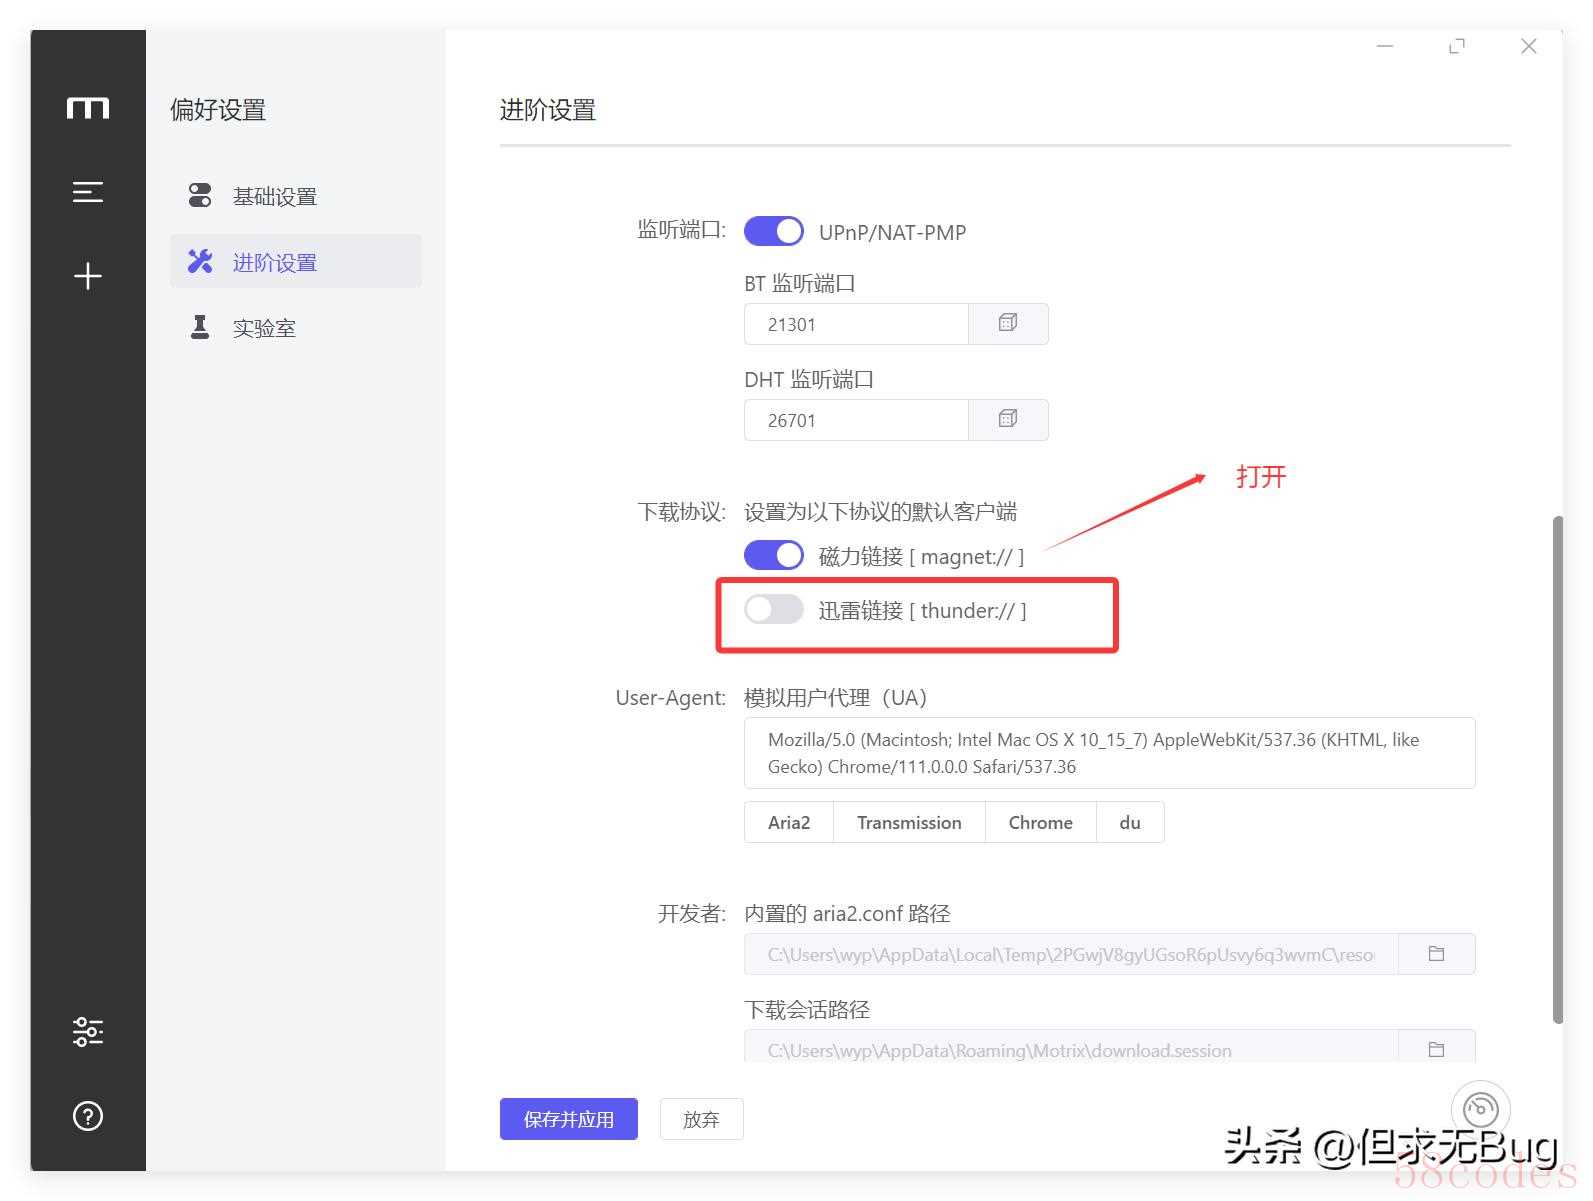The image size is (1593, 1201).
Task: Open the task list menu icon
Action: 88,192
